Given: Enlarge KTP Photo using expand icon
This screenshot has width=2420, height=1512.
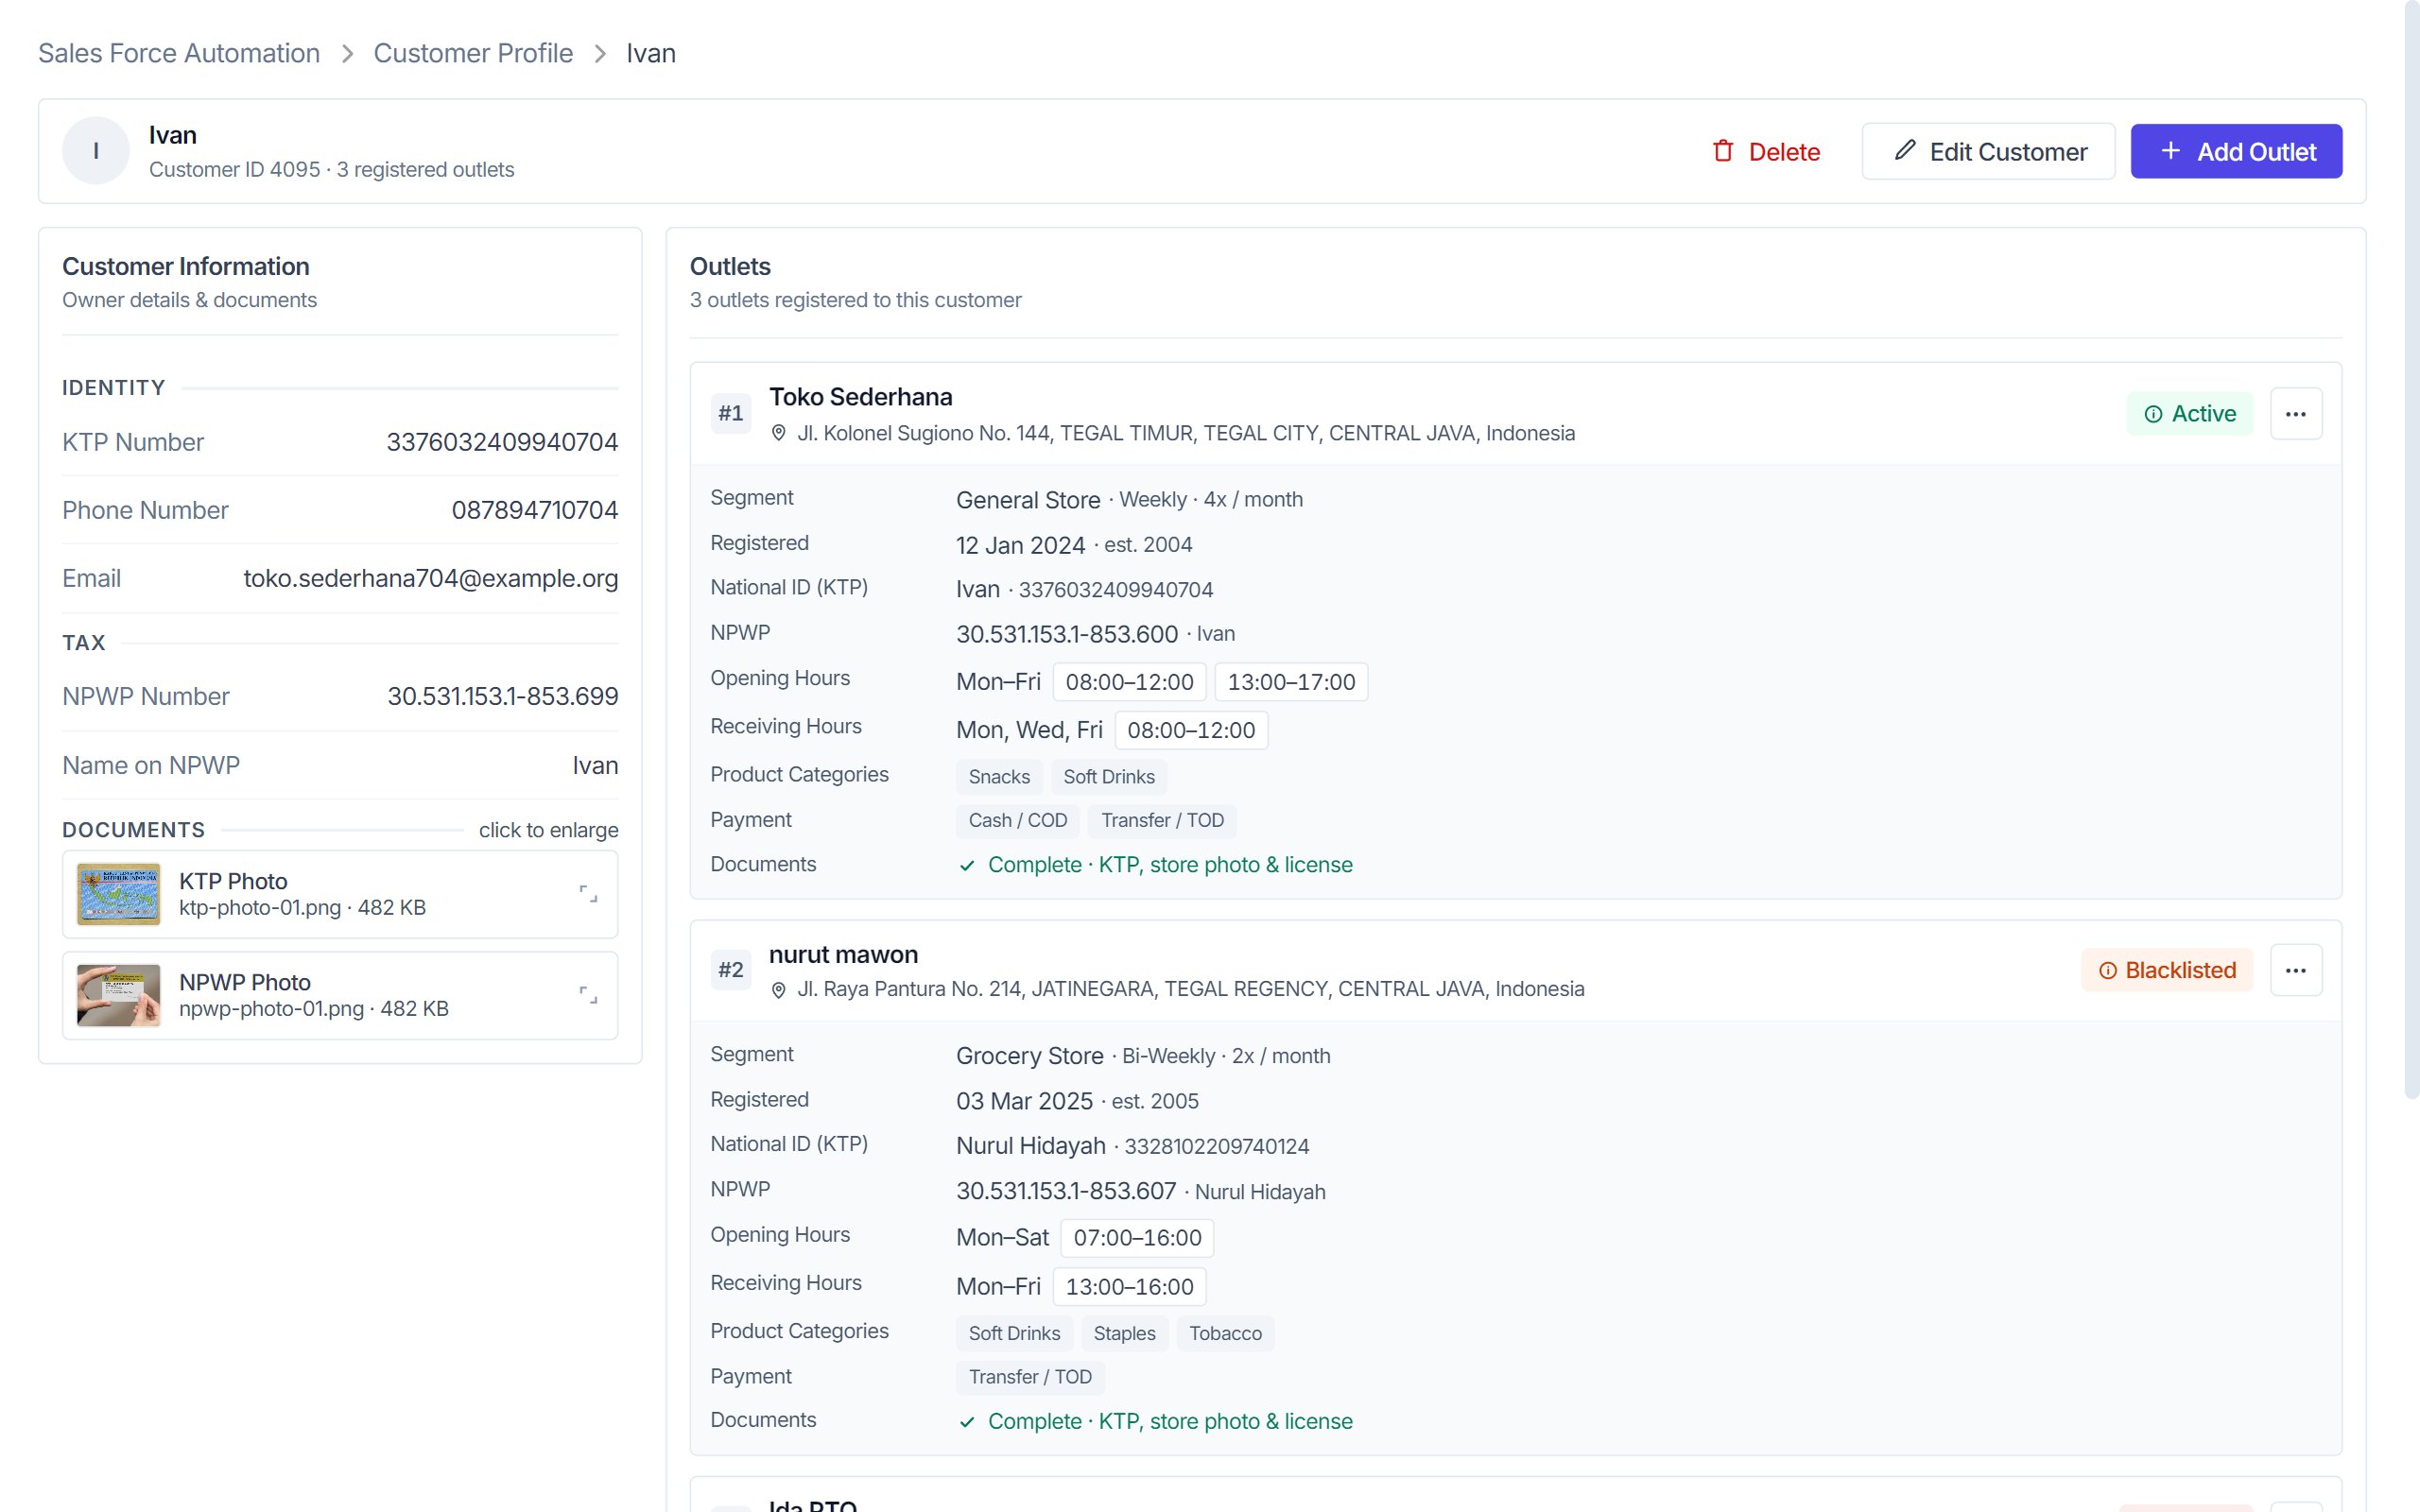Looking at the screenshot, I should click(589, 894).
